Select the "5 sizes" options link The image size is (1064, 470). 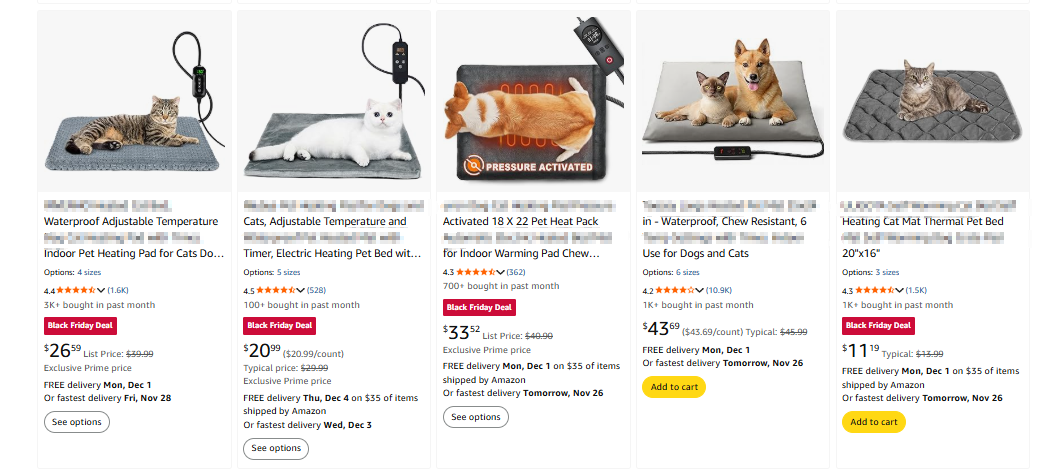pos(288,272)
